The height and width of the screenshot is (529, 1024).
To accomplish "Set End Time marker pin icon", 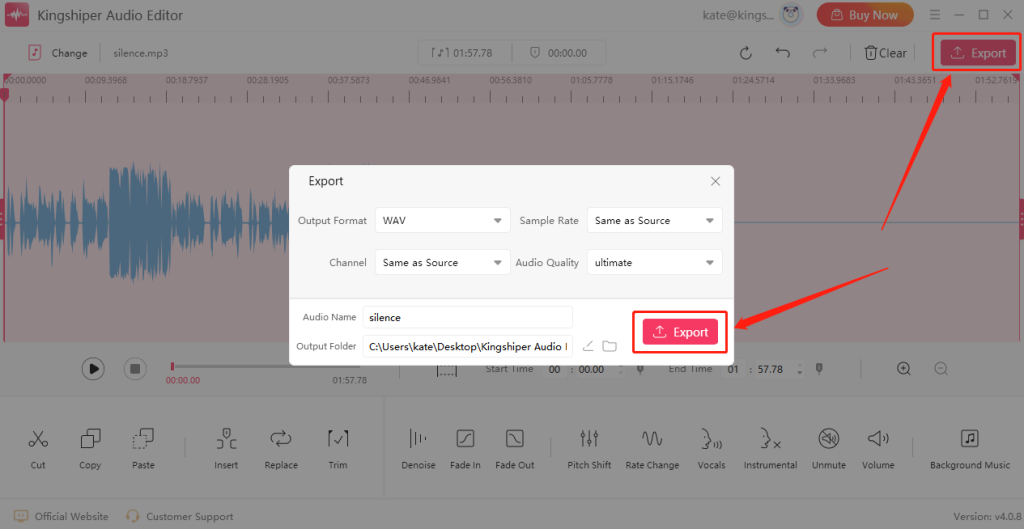I will click(x=819, y=369).
